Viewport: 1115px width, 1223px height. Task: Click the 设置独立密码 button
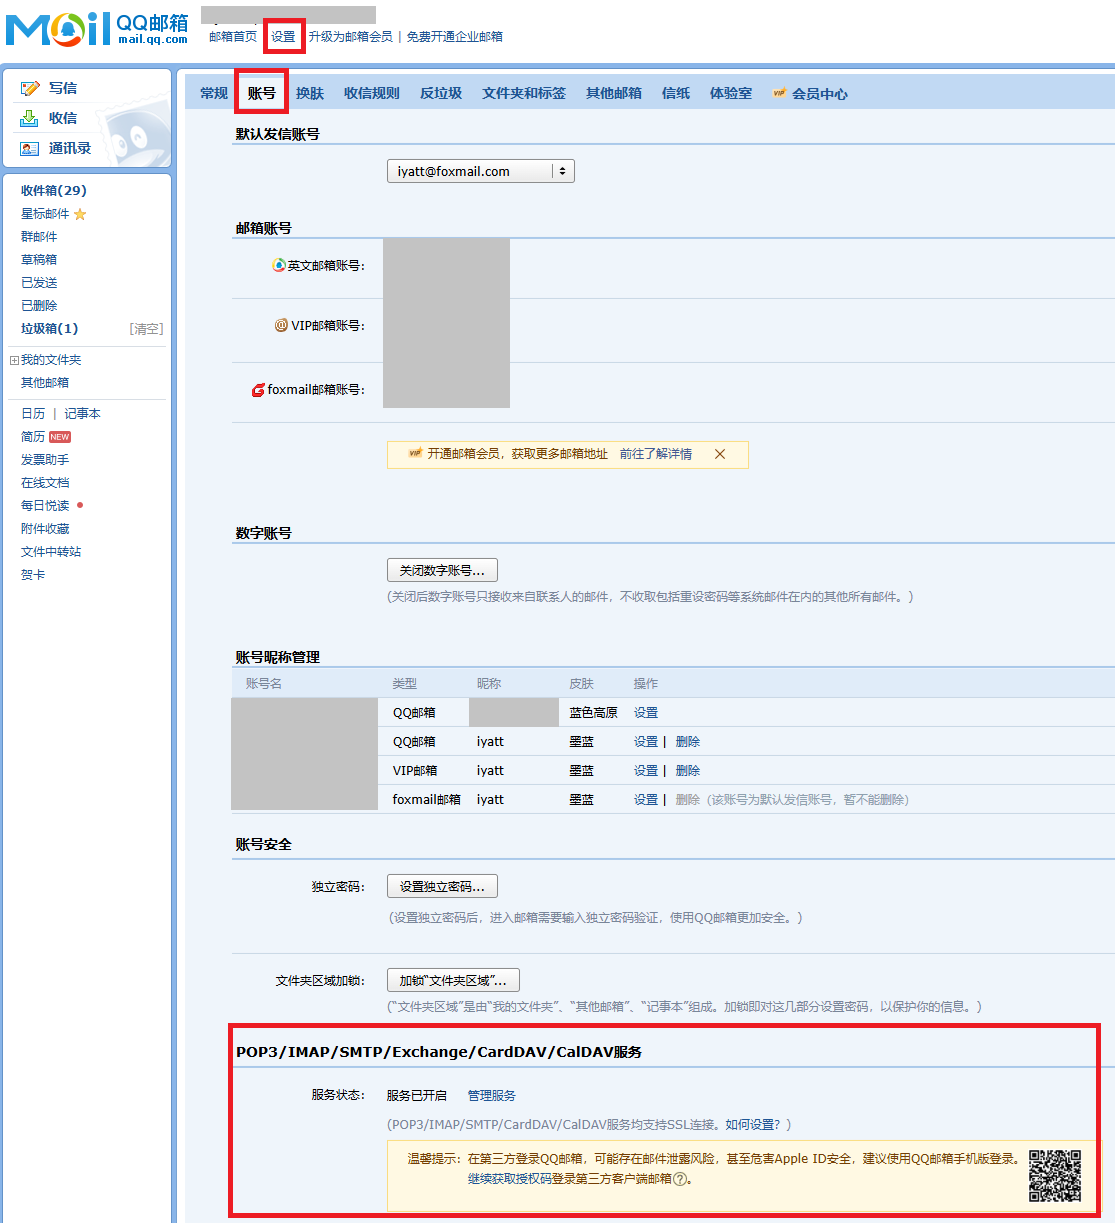442,886
